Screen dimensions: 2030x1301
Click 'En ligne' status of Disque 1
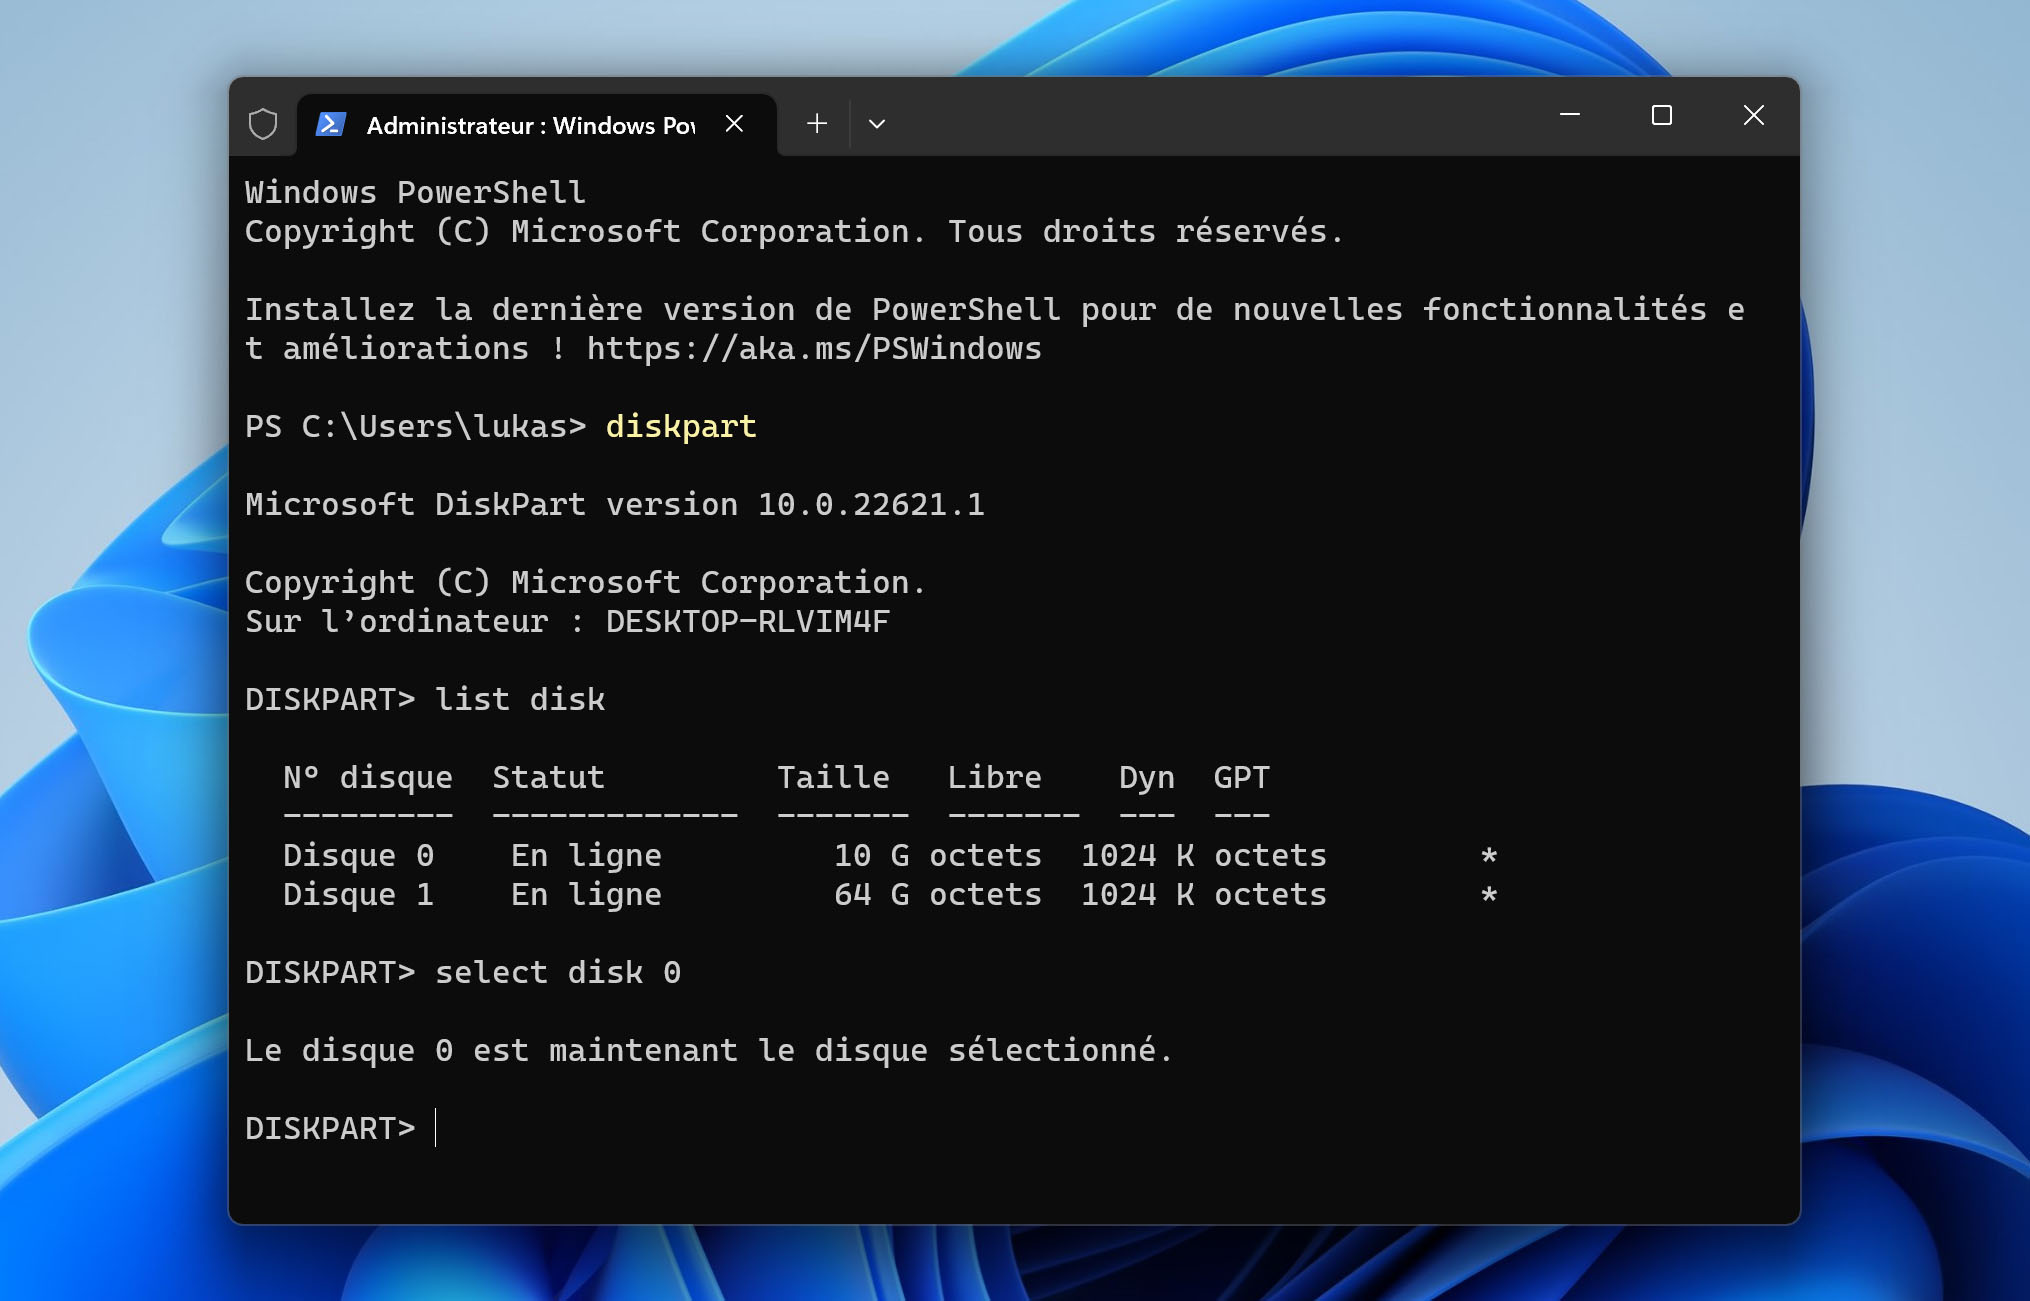586,894
